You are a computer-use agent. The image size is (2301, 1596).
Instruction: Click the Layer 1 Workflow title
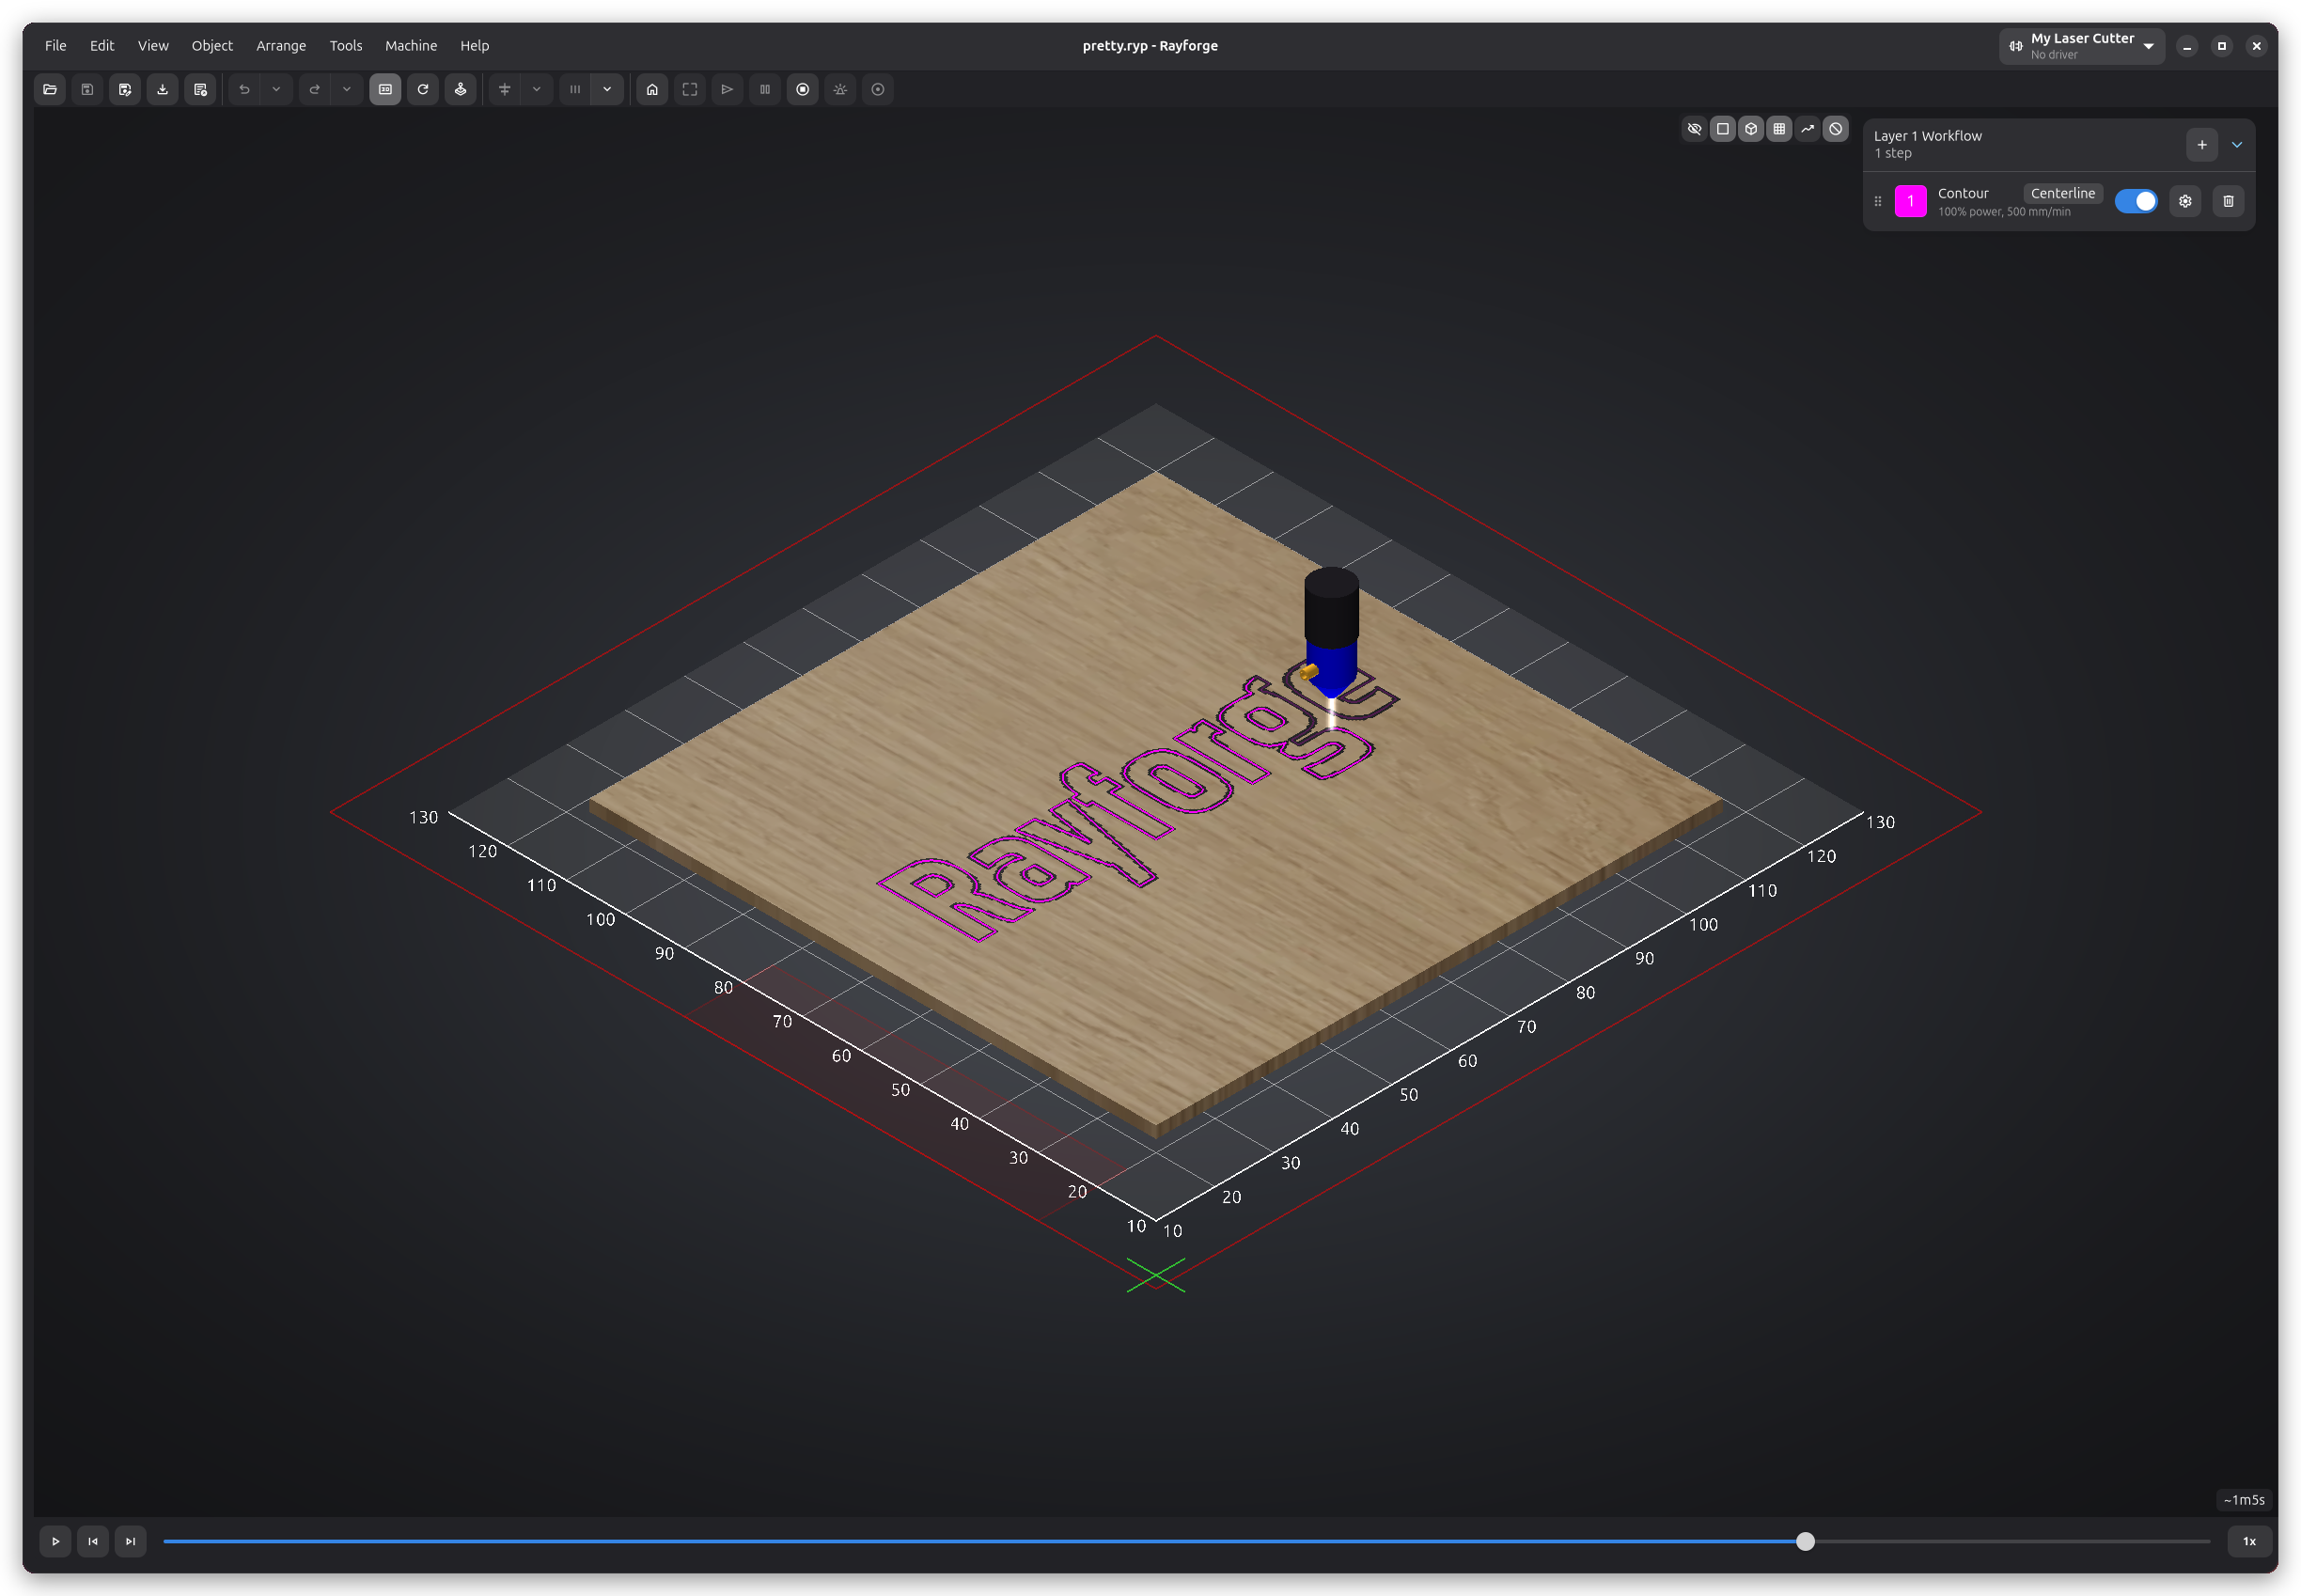tap(1927, 136)
